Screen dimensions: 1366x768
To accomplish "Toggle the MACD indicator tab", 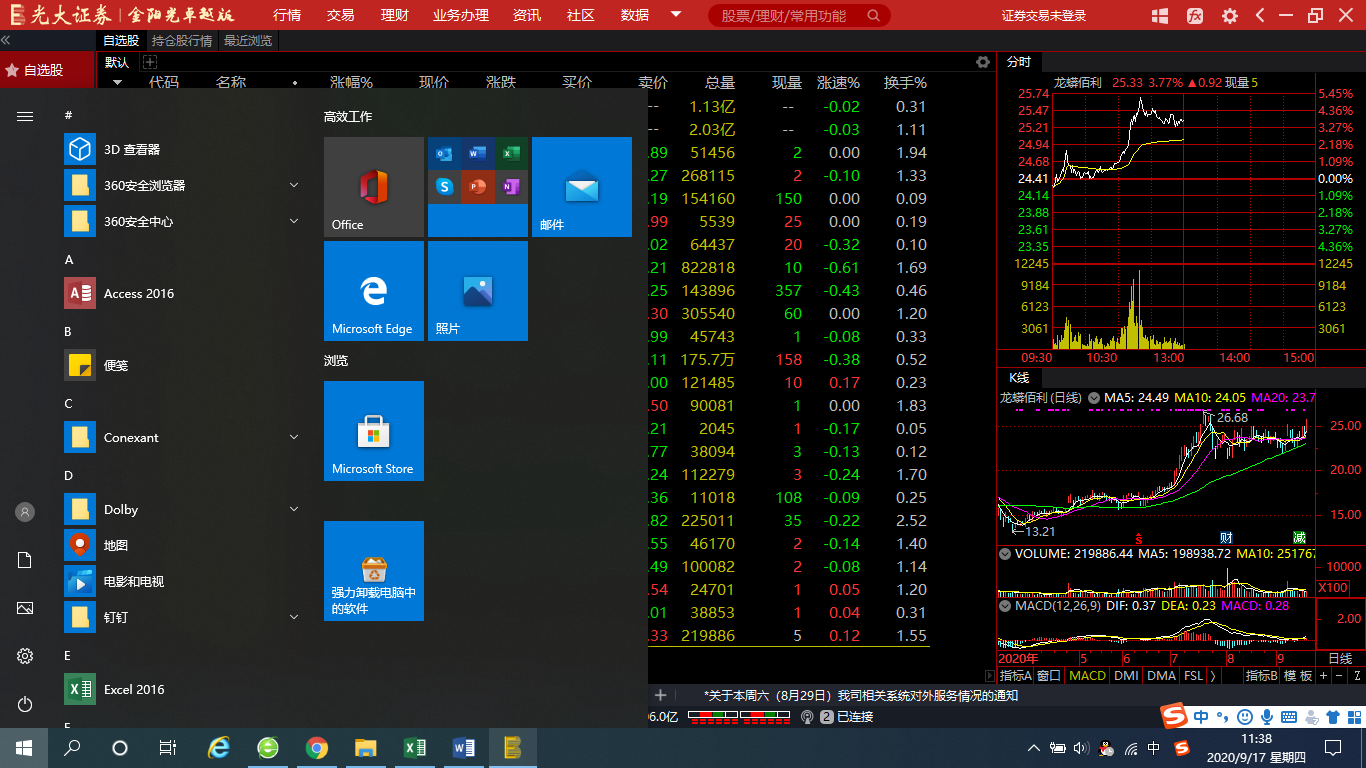I will click(1087, 676).
